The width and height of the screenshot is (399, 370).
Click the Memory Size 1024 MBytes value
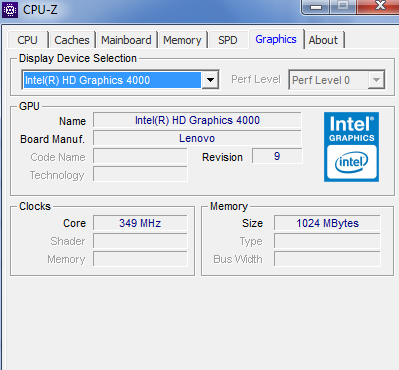[327, 223]
